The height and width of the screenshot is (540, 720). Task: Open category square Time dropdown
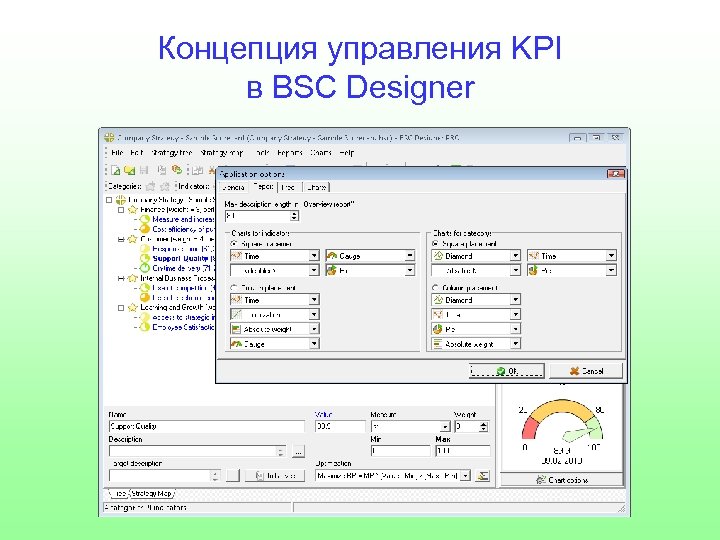tap(611, 256)
